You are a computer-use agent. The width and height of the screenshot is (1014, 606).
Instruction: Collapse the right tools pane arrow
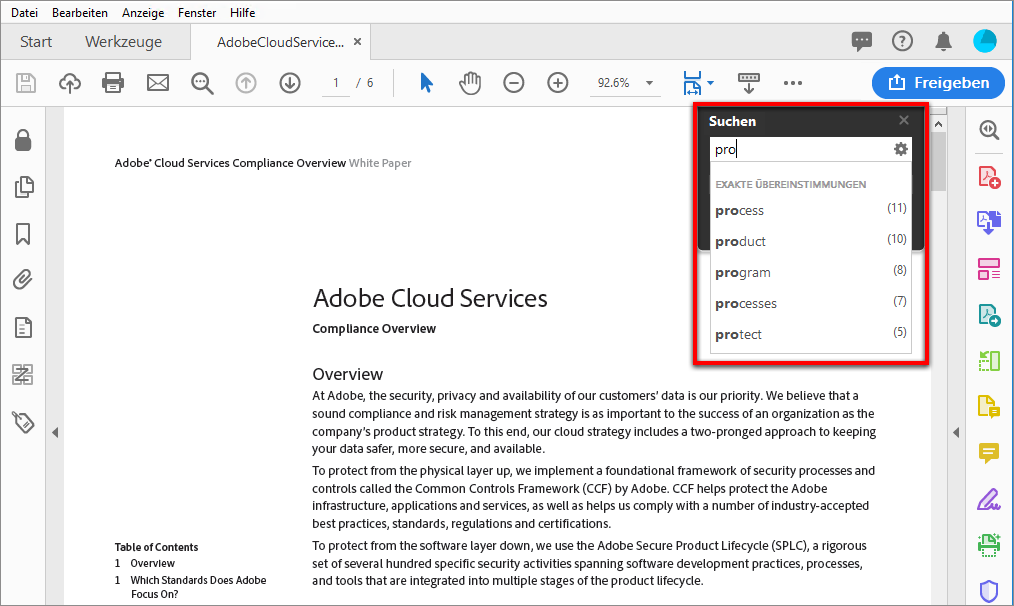tap(956, 432)
